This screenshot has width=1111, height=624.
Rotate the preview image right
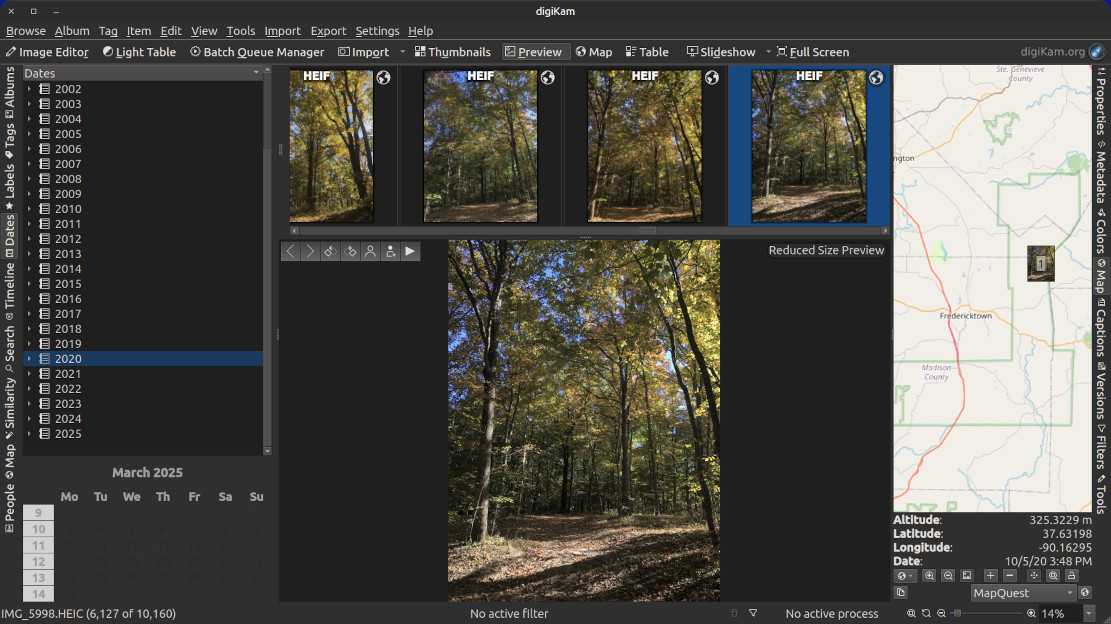[350, 251]
